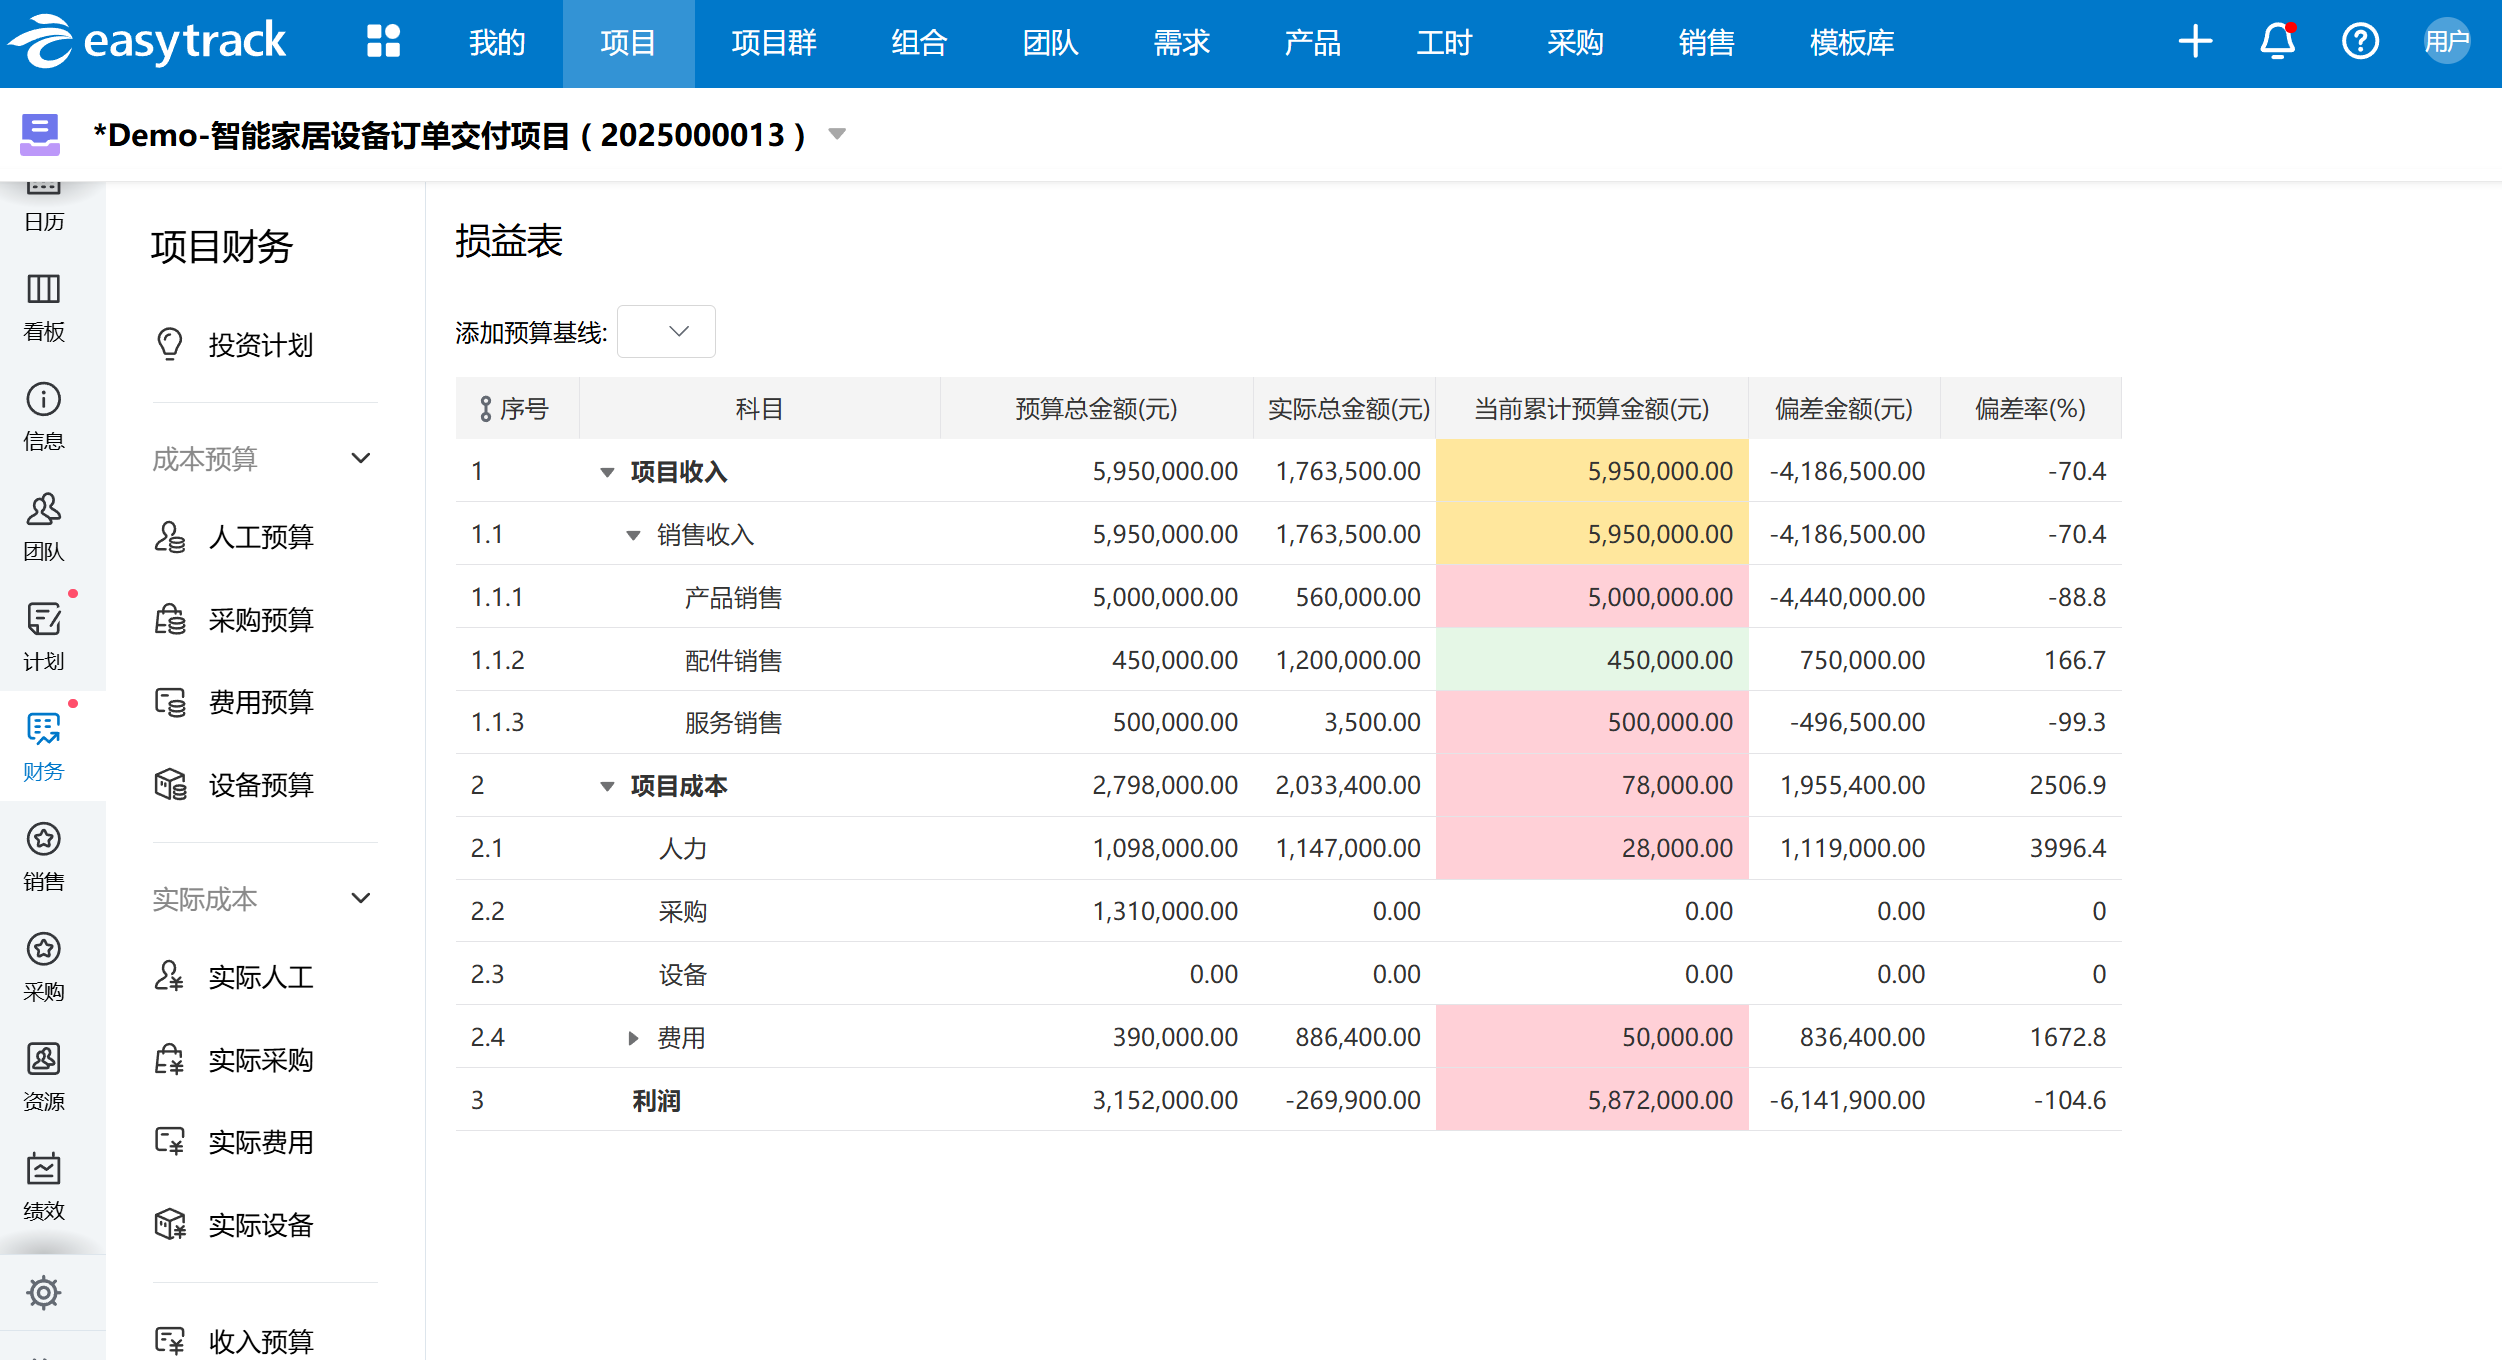
Task: Open 人工预算 in finance menu
Action: pos(261,537)
